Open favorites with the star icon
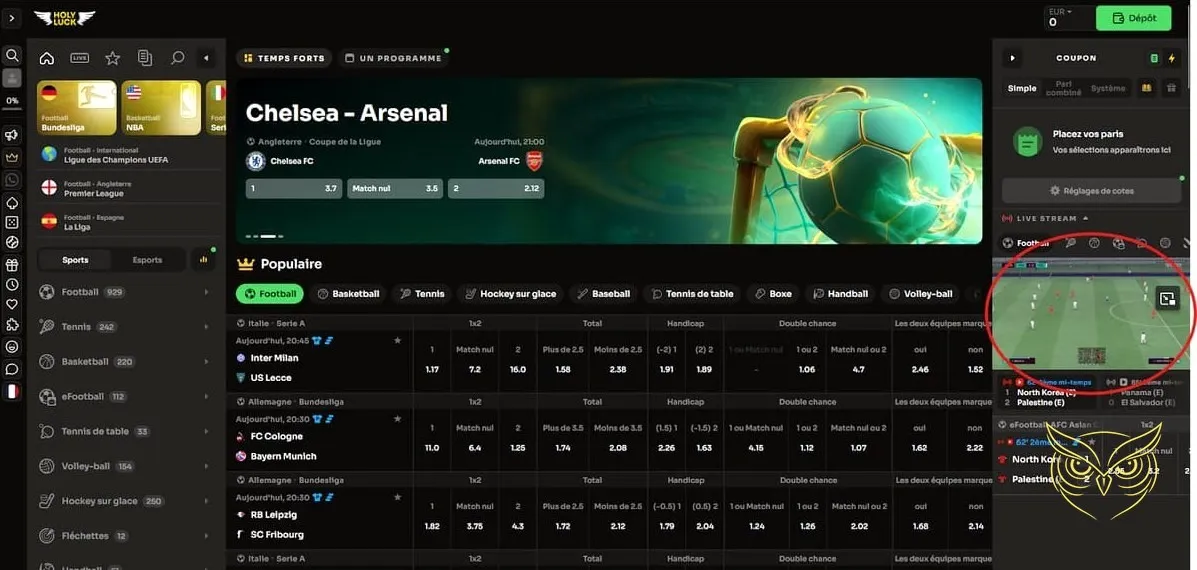Screen dimensions: 1197x570 pos(112,58)
